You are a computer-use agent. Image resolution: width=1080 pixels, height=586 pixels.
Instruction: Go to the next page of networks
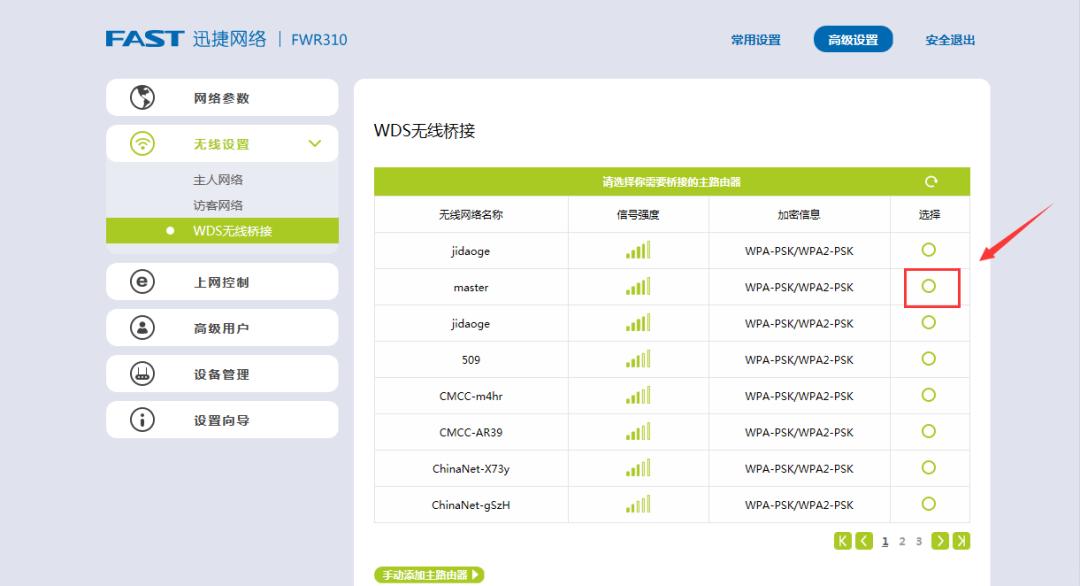pyautogui.click(x=941, y=540)
